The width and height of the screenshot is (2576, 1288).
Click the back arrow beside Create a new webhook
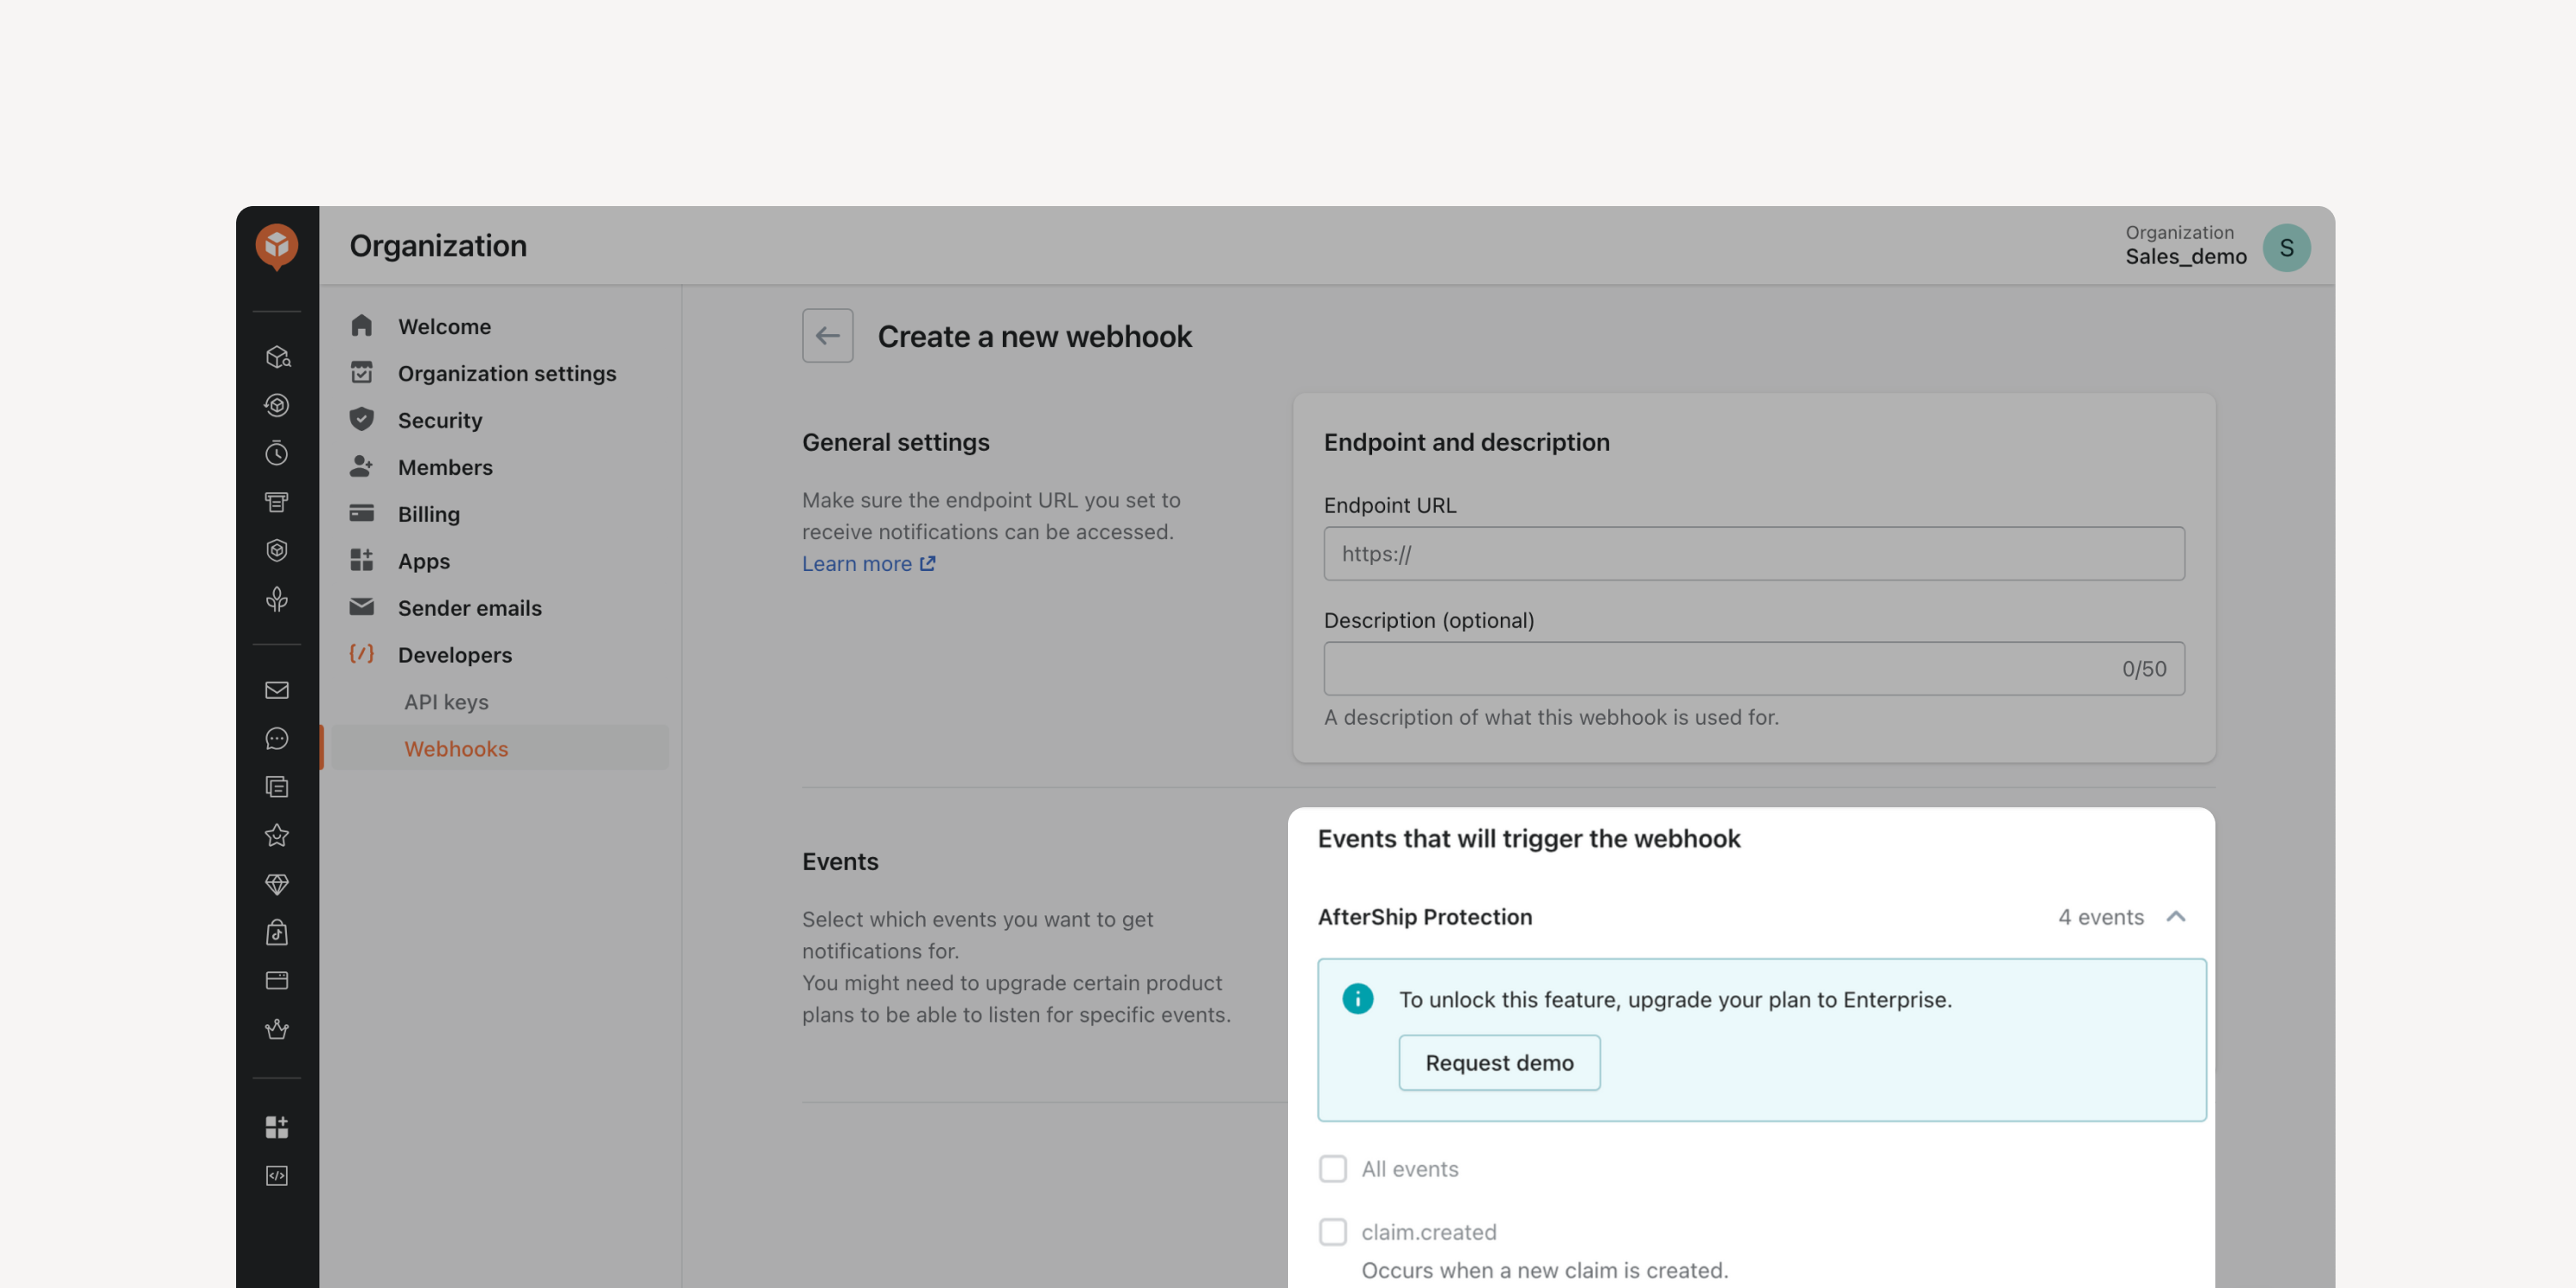(x=827, y=336)
